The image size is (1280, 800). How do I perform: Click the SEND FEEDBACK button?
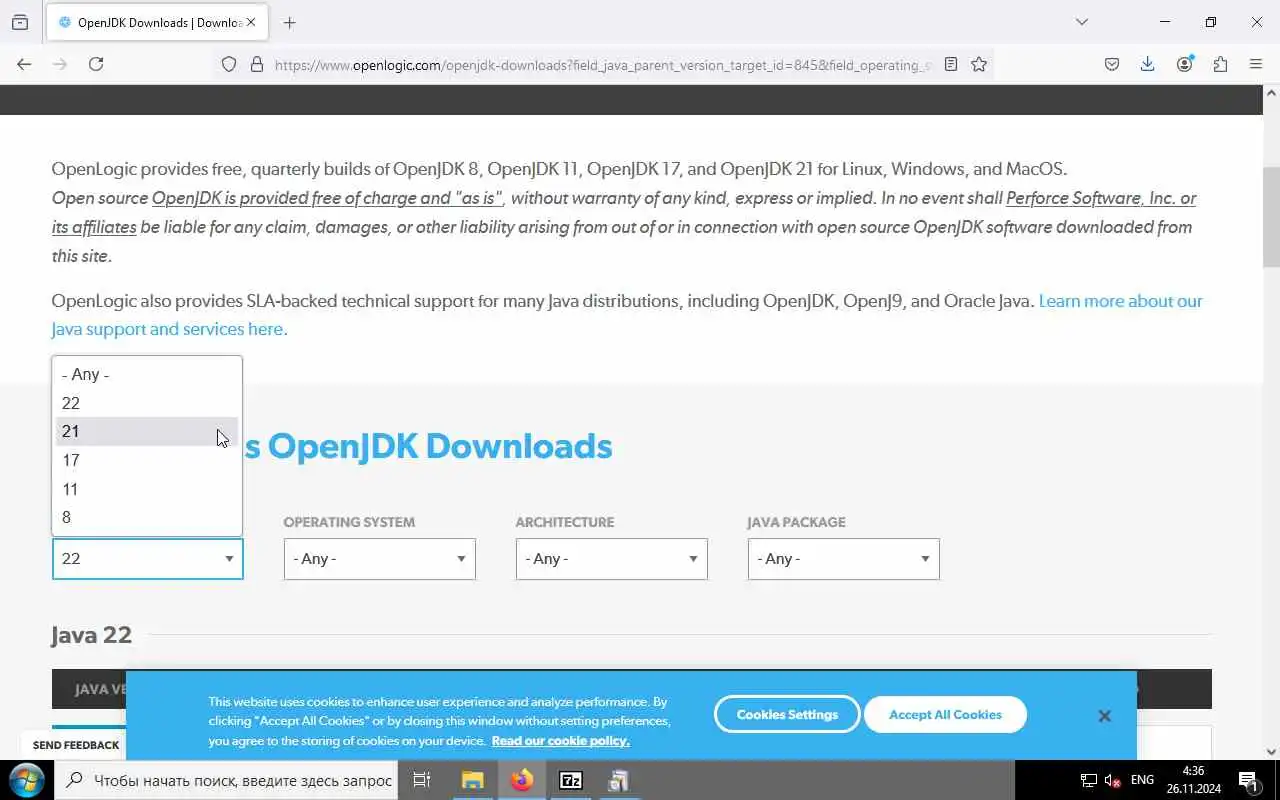76,745
